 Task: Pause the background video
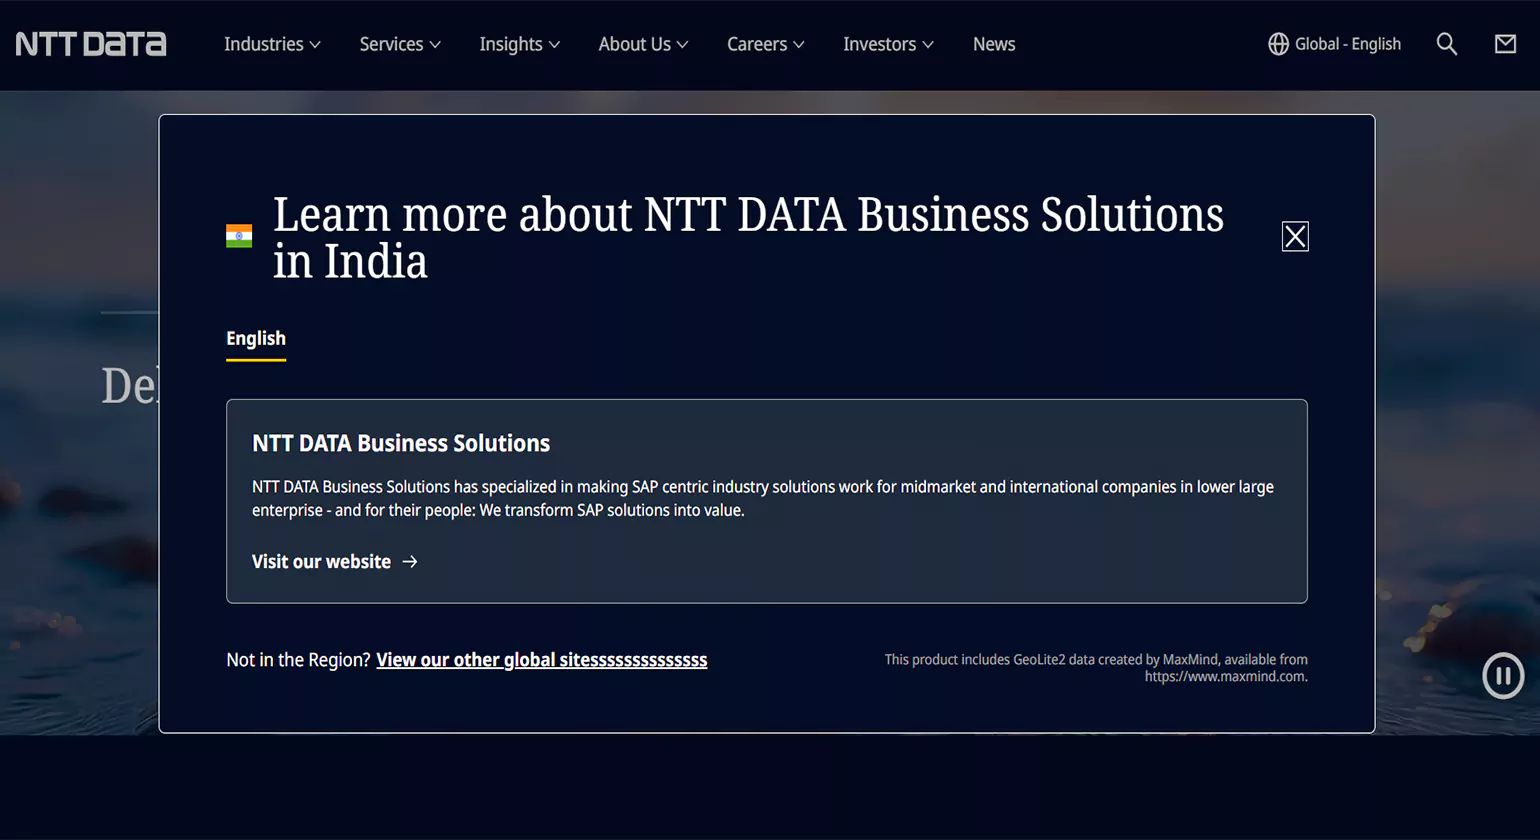(1502, 675)
